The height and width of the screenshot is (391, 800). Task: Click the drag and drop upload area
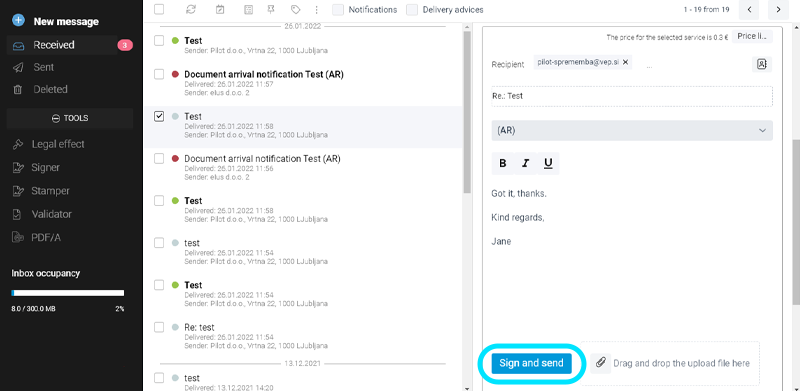pos(670,363)
